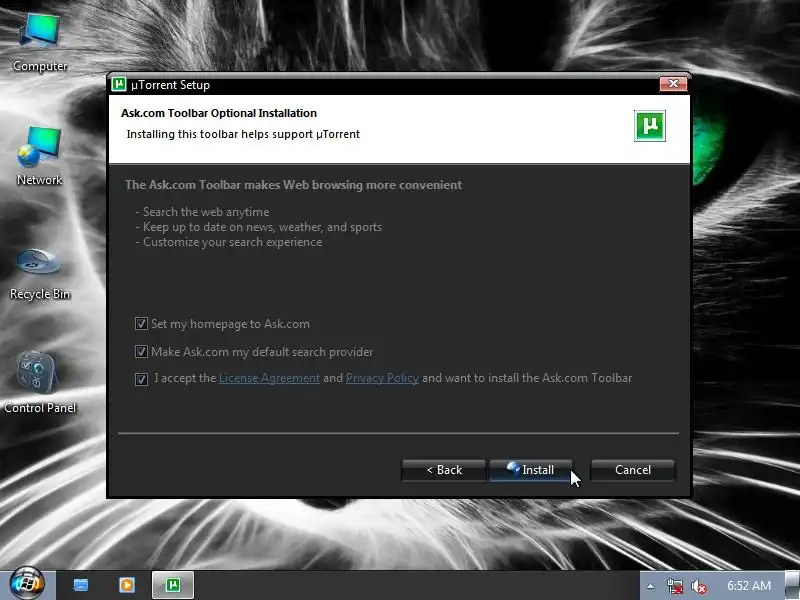800x600 pixels.
Task: Launch the media player taskbar icon
Action: pos(127,585)
